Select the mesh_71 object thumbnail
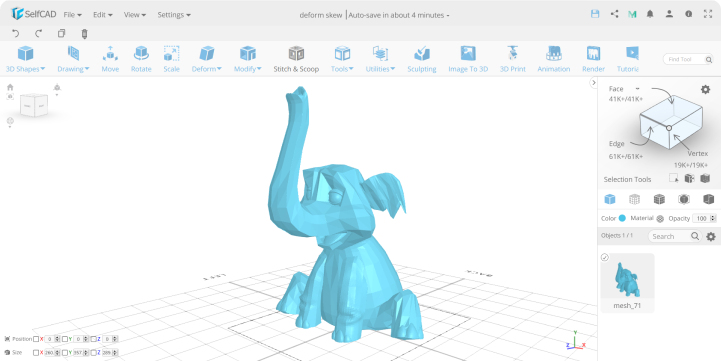Image resolution: width=721 pixels, height=361 pixels. click(627, 281)
